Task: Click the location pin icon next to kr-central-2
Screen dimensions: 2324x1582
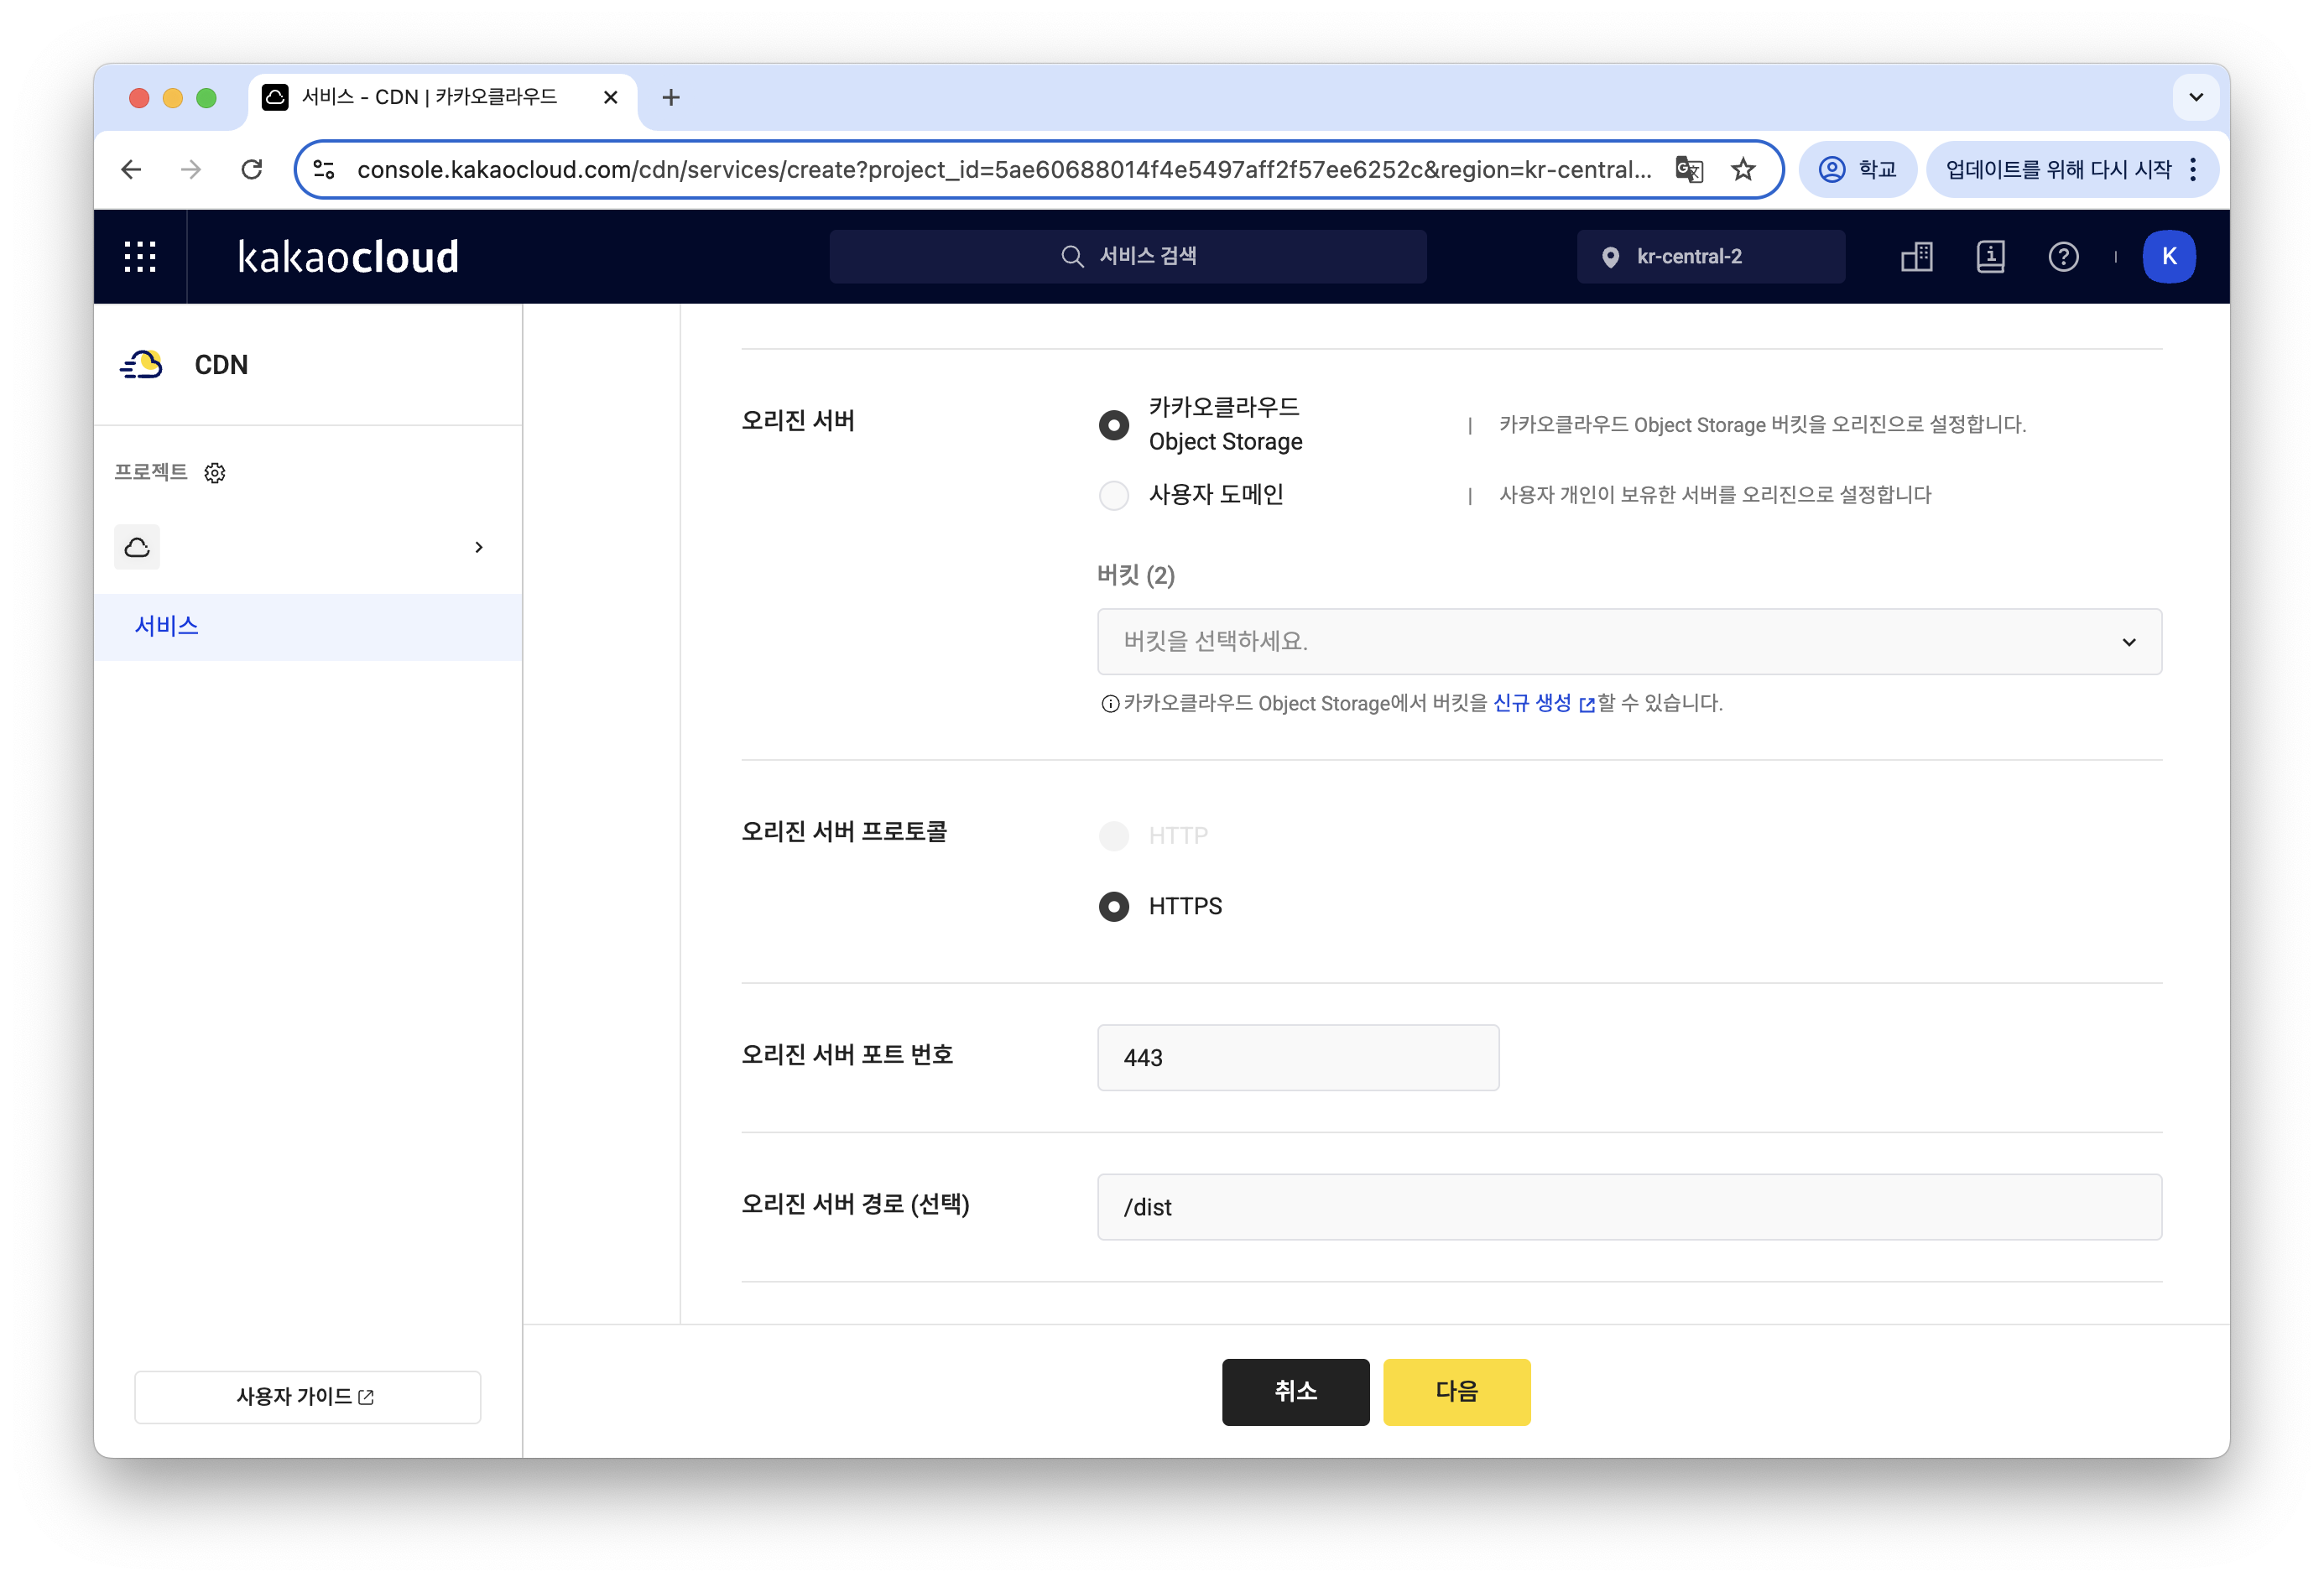Action: tap(1610, 257)
